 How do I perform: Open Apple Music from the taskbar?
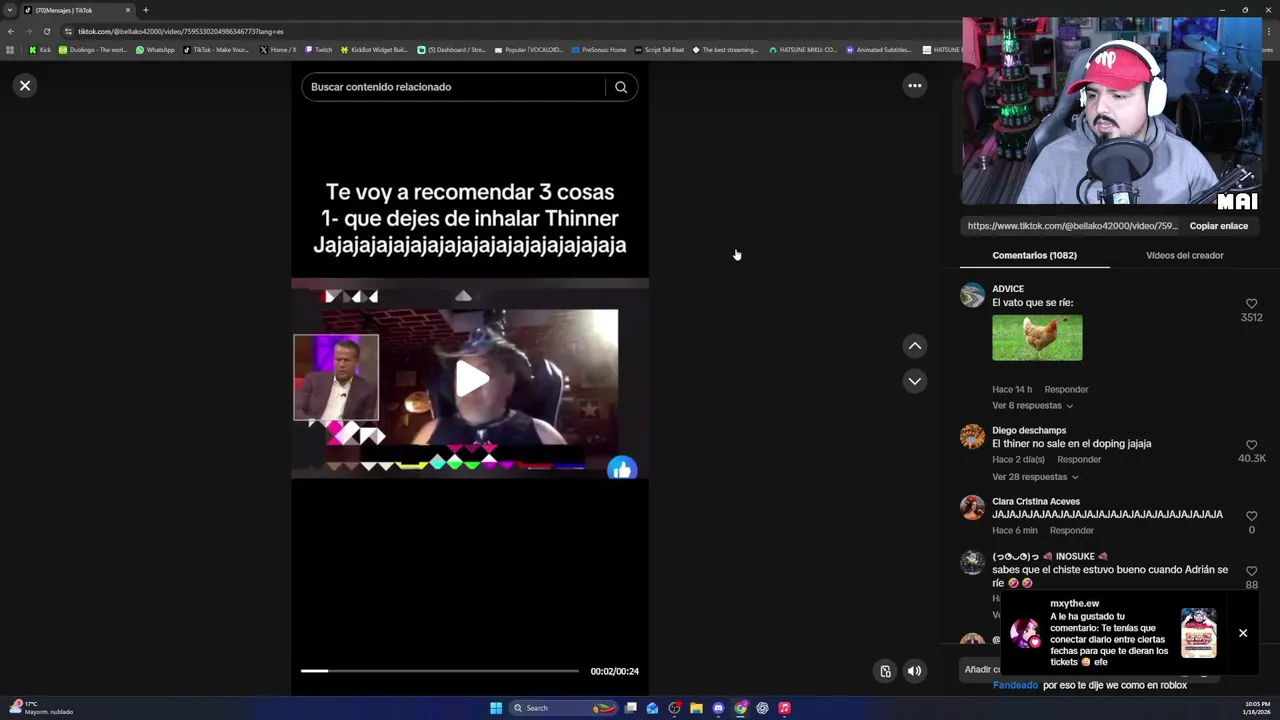click(x=784, y=708)
